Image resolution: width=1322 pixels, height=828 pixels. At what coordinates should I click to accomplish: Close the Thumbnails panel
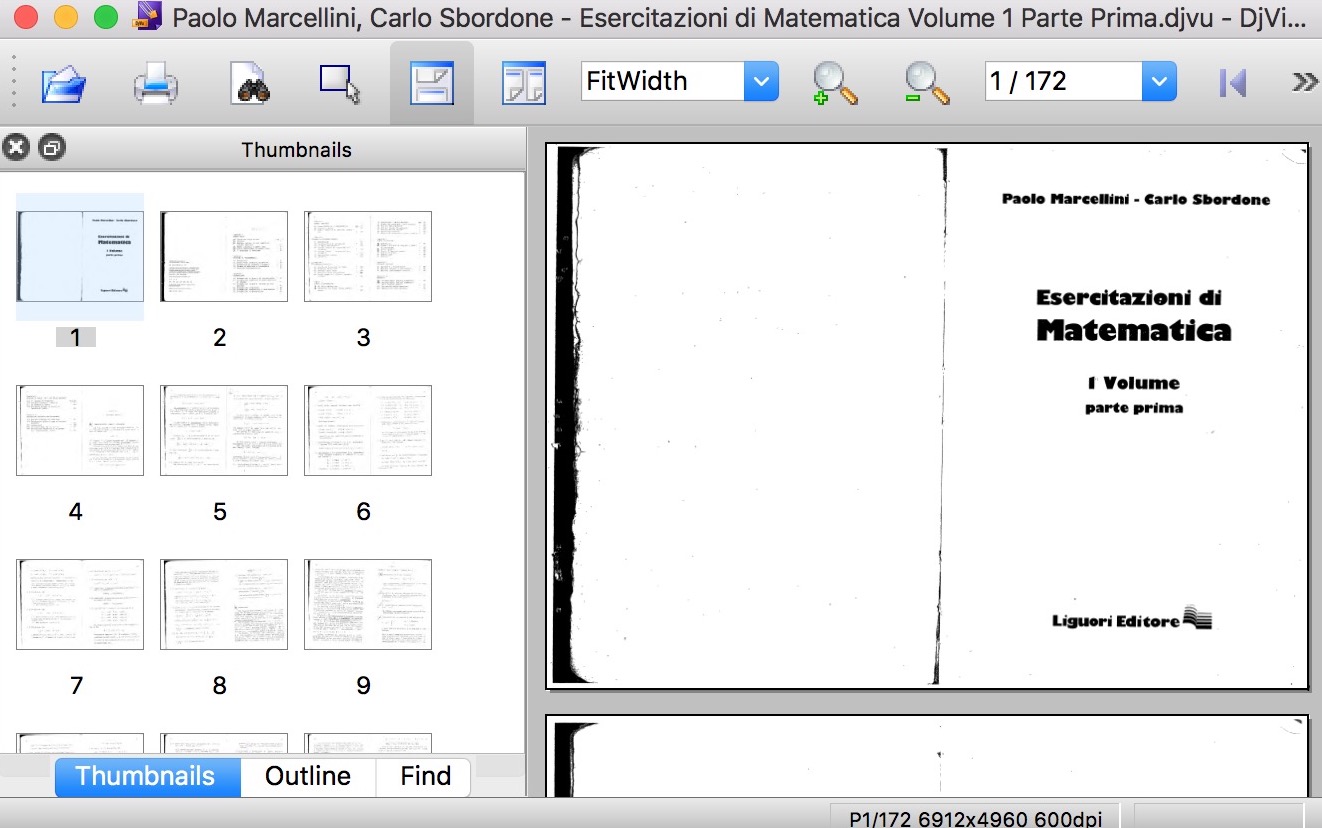click(16, 148)
